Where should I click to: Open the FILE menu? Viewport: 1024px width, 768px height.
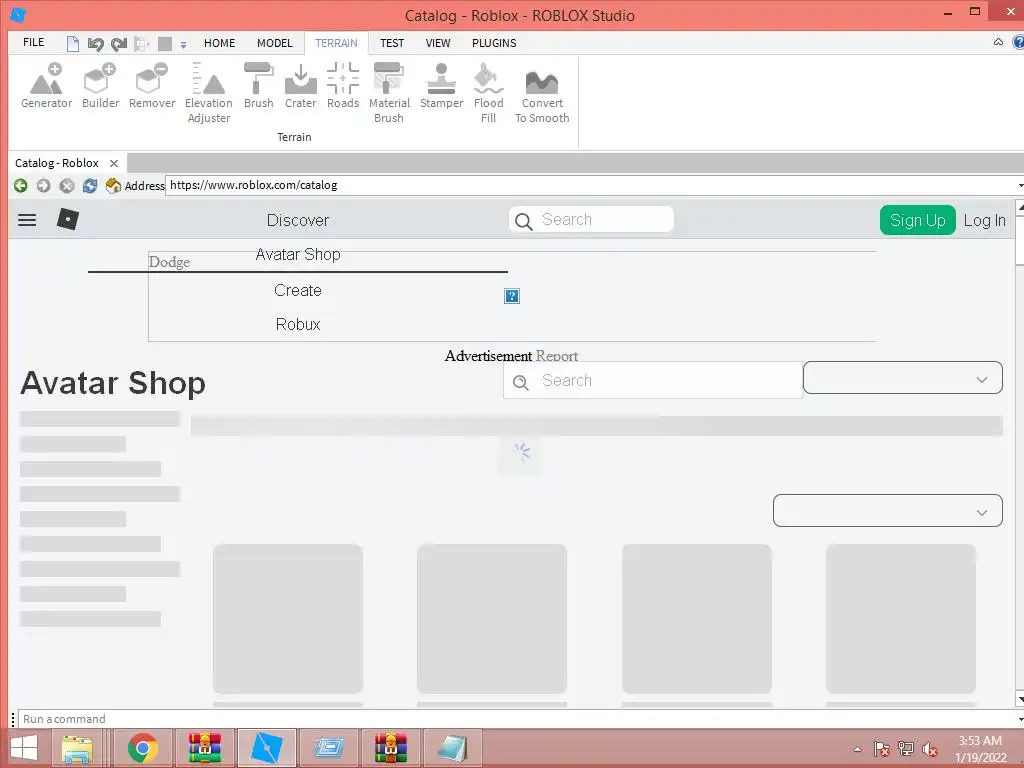33,42
